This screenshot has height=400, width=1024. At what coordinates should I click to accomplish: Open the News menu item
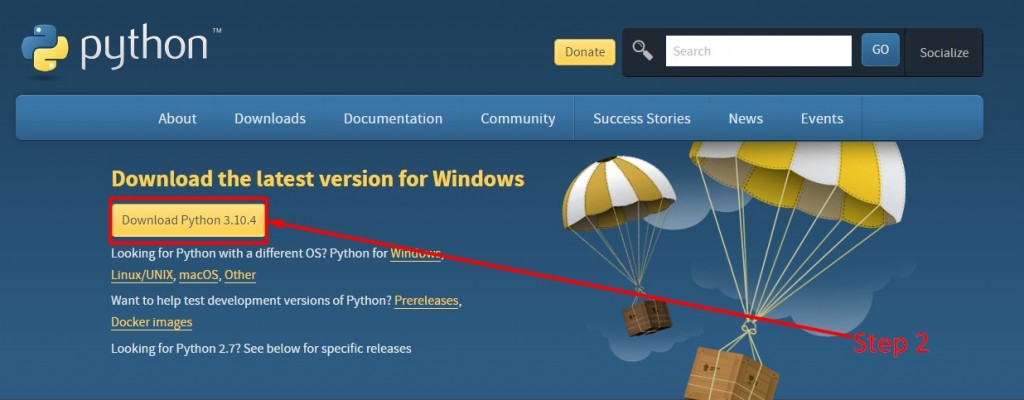click(x=746, y=118)
